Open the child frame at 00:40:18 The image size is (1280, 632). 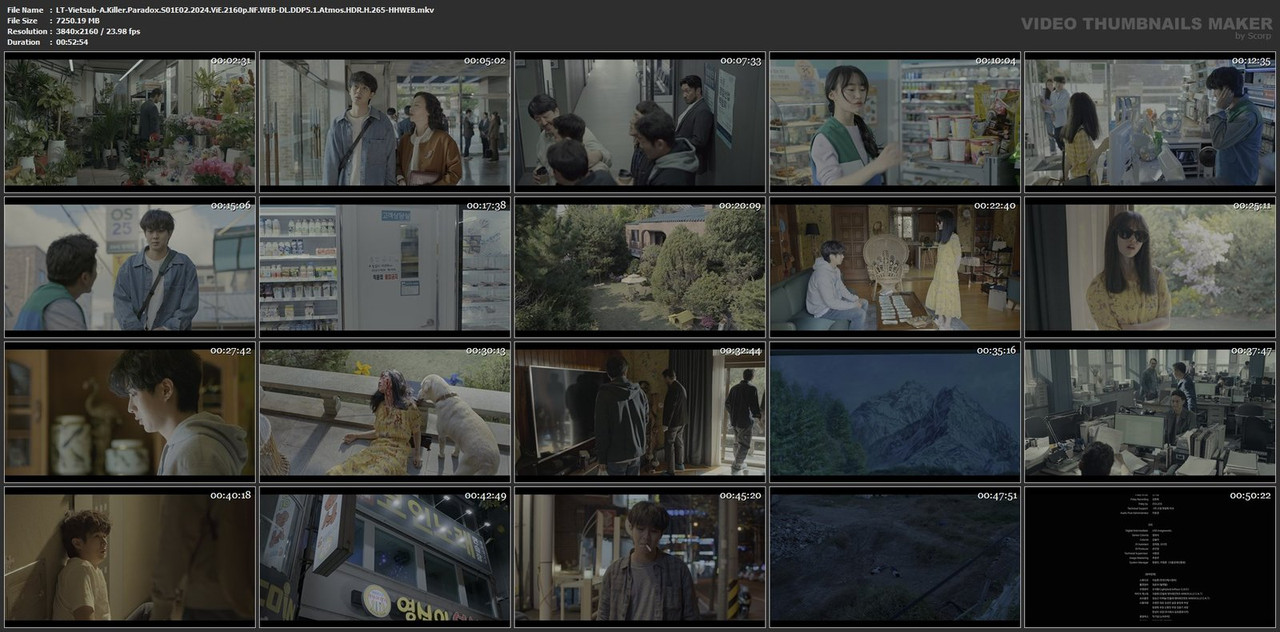pos(130,556)
